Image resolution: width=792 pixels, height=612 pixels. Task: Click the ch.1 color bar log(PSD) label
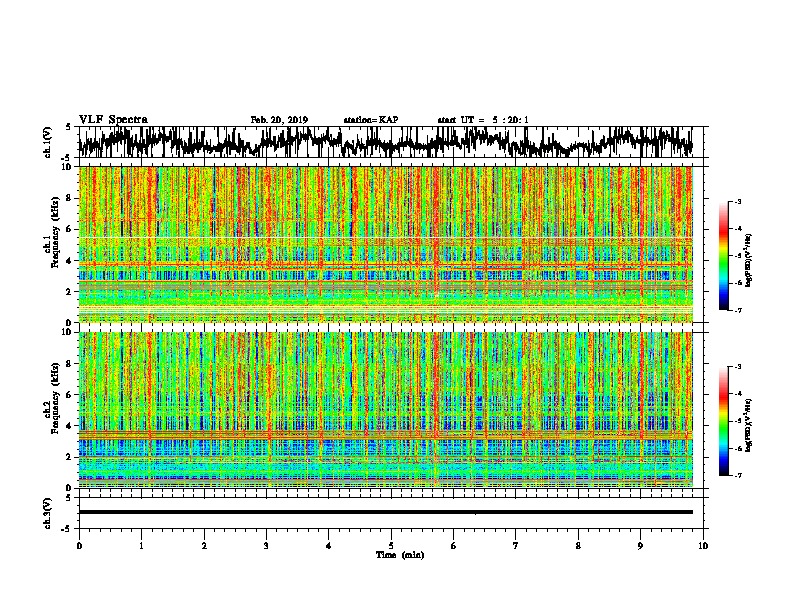[x=749, y=260]
